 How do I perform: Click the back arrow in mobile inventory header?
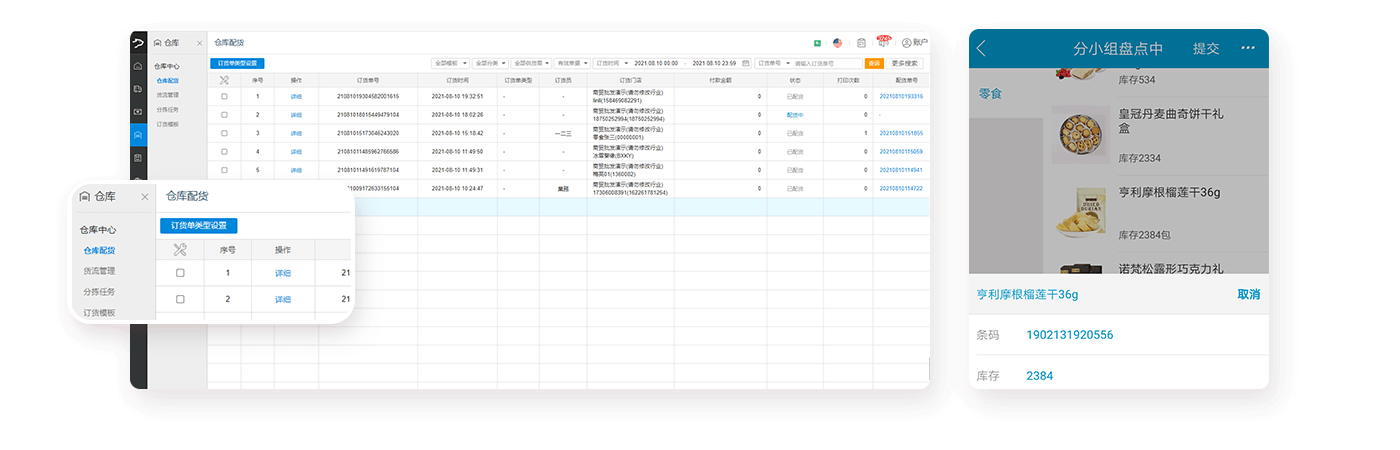(982, 49)
